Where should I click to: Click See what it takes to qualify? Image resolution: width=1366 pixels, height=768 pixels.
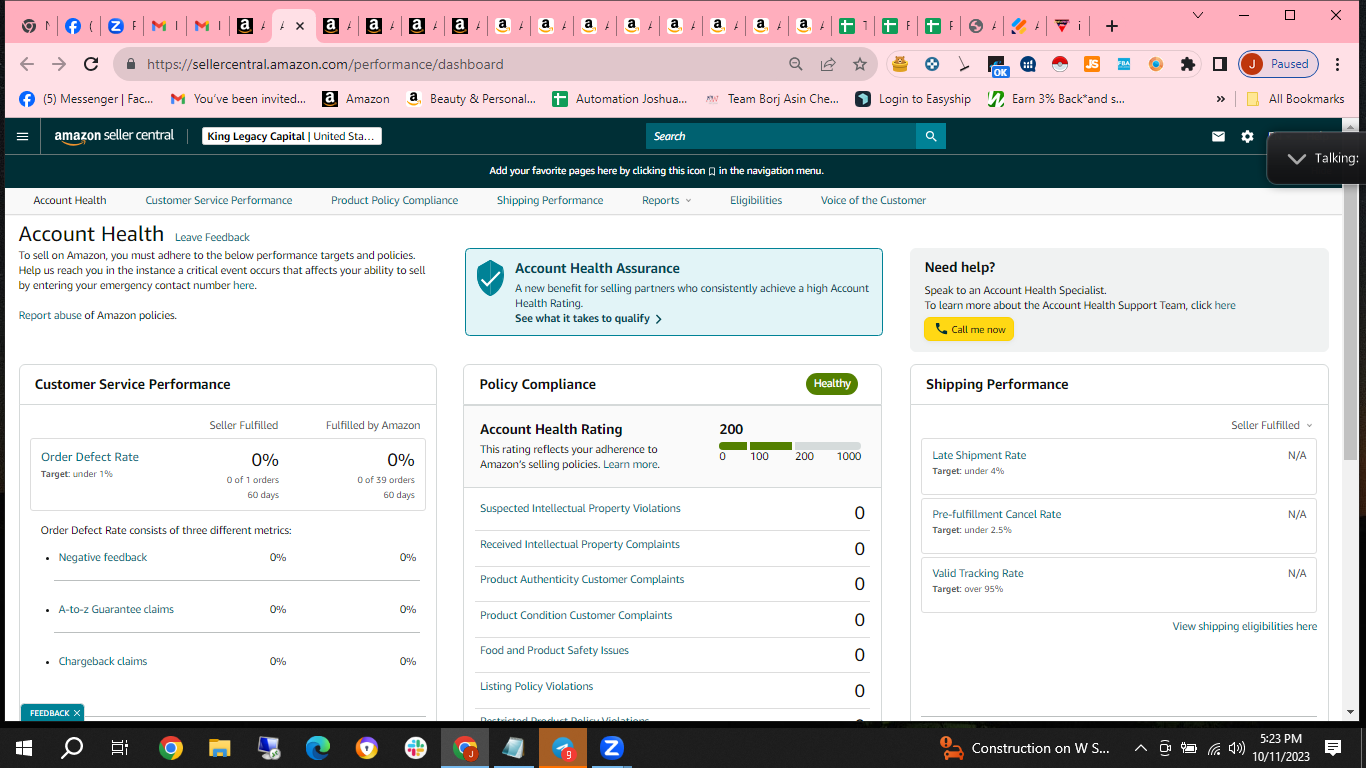[588, 318]
